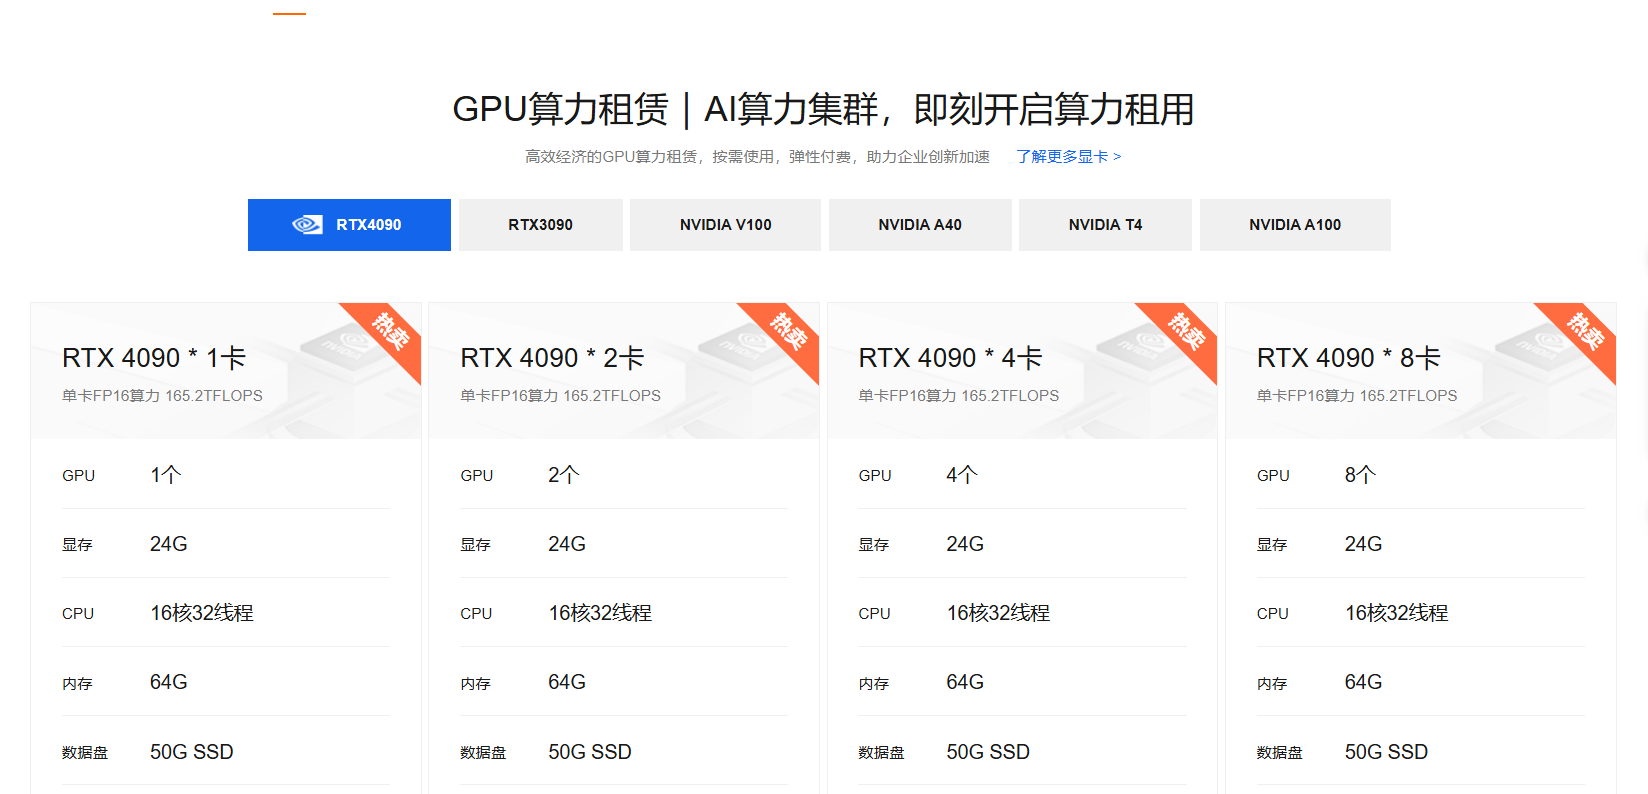The width and height of the screenshot is (1648, 794).
Task: Click the RTX 4090 * 4卡 card title
Action: click(x=950, y=358)
